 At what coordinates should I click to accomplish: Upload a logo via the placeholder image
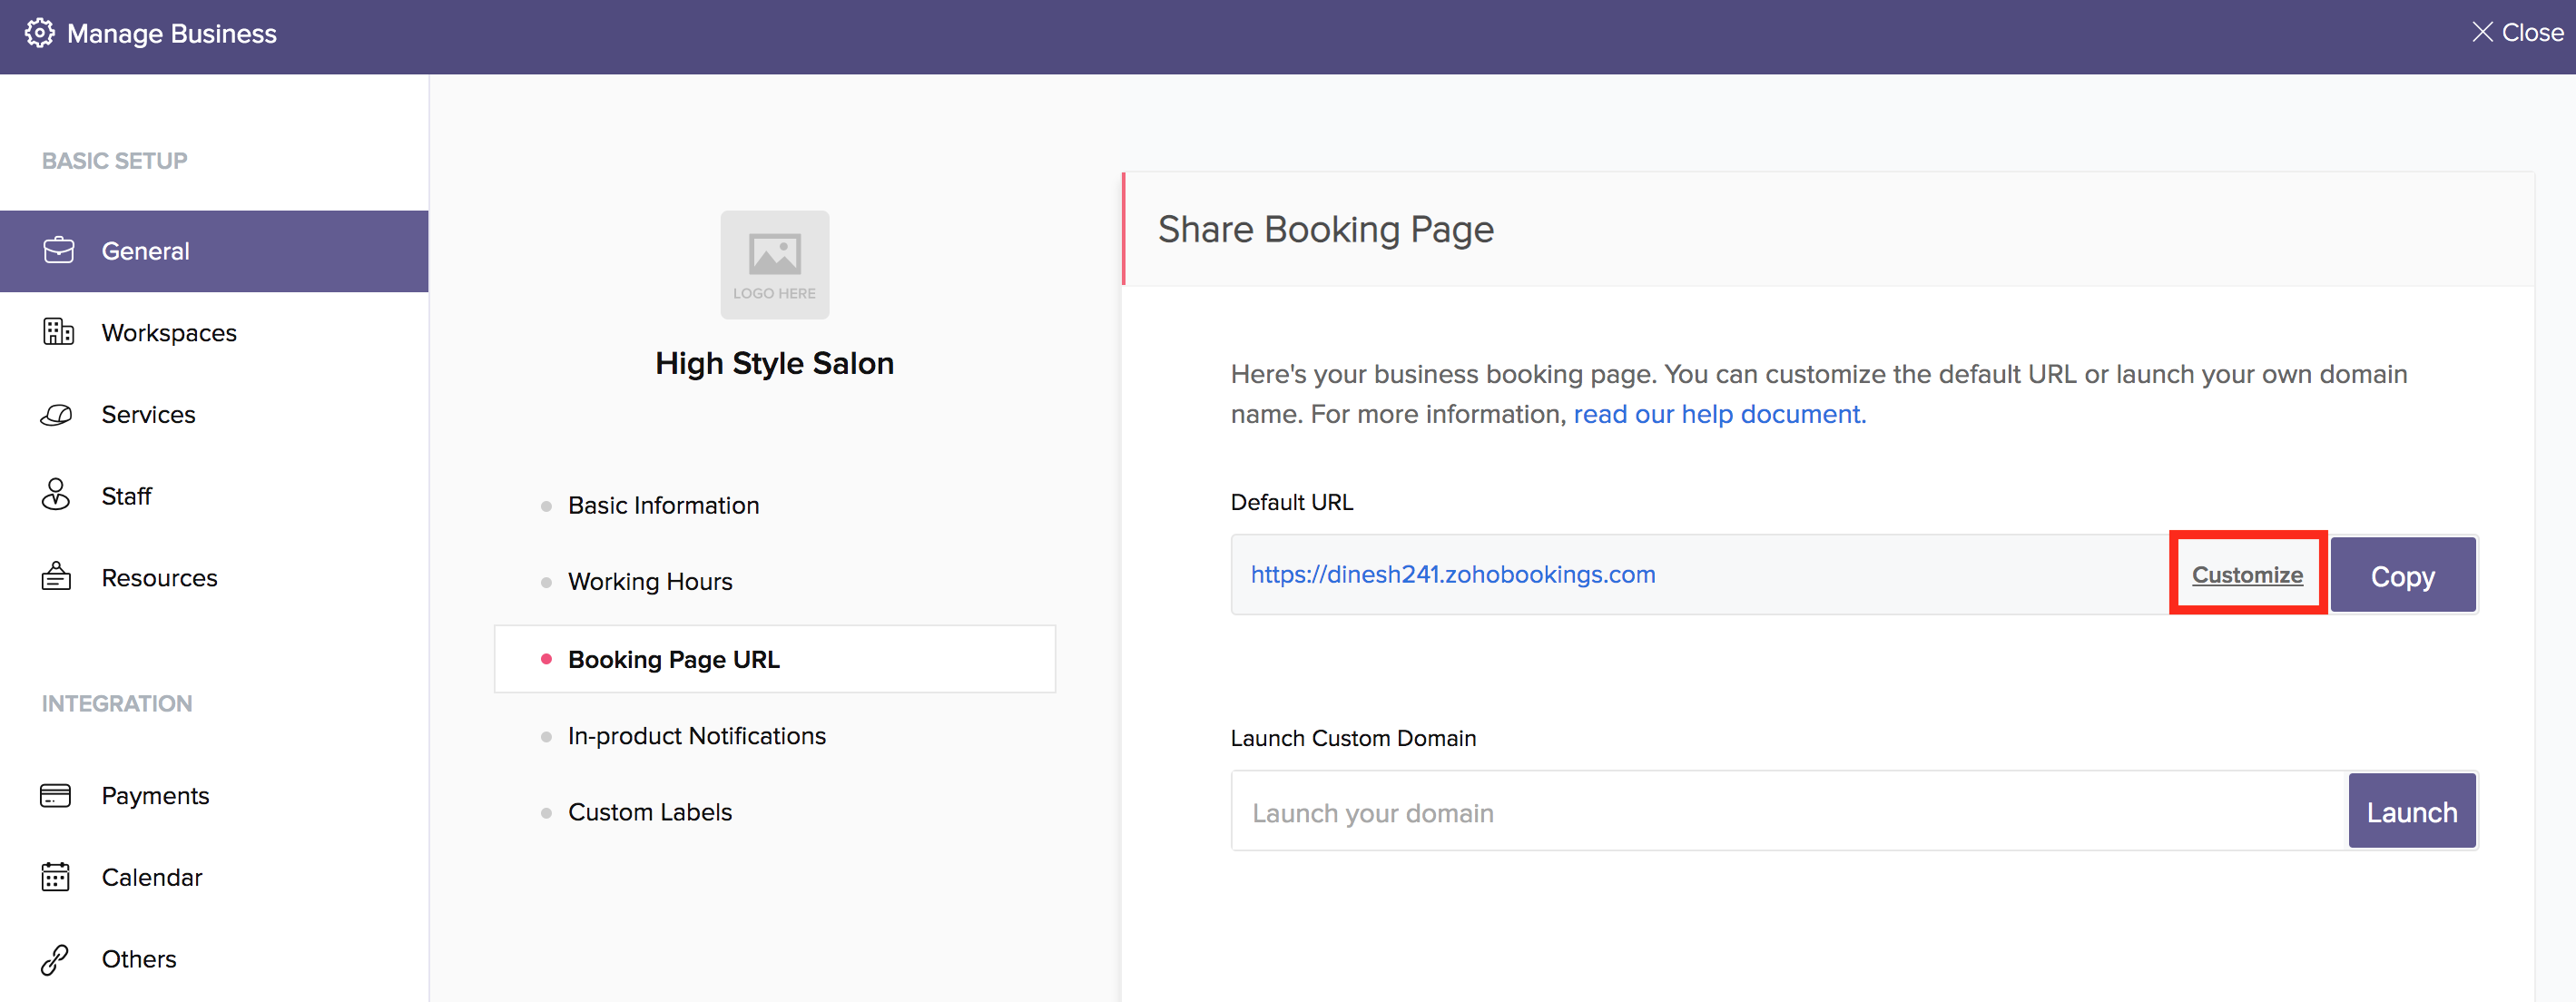(774, 264)
